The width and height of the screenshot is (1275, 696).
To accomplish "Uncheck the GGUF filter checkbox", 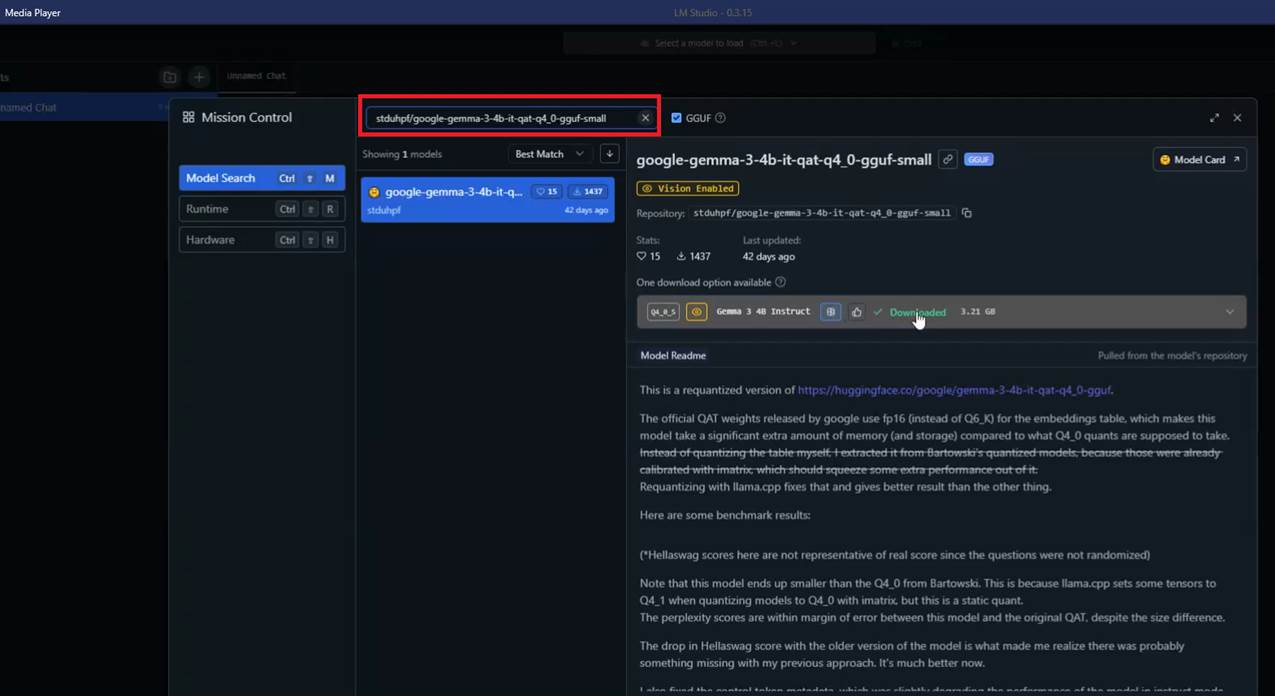I will click(x=676, y=118).
